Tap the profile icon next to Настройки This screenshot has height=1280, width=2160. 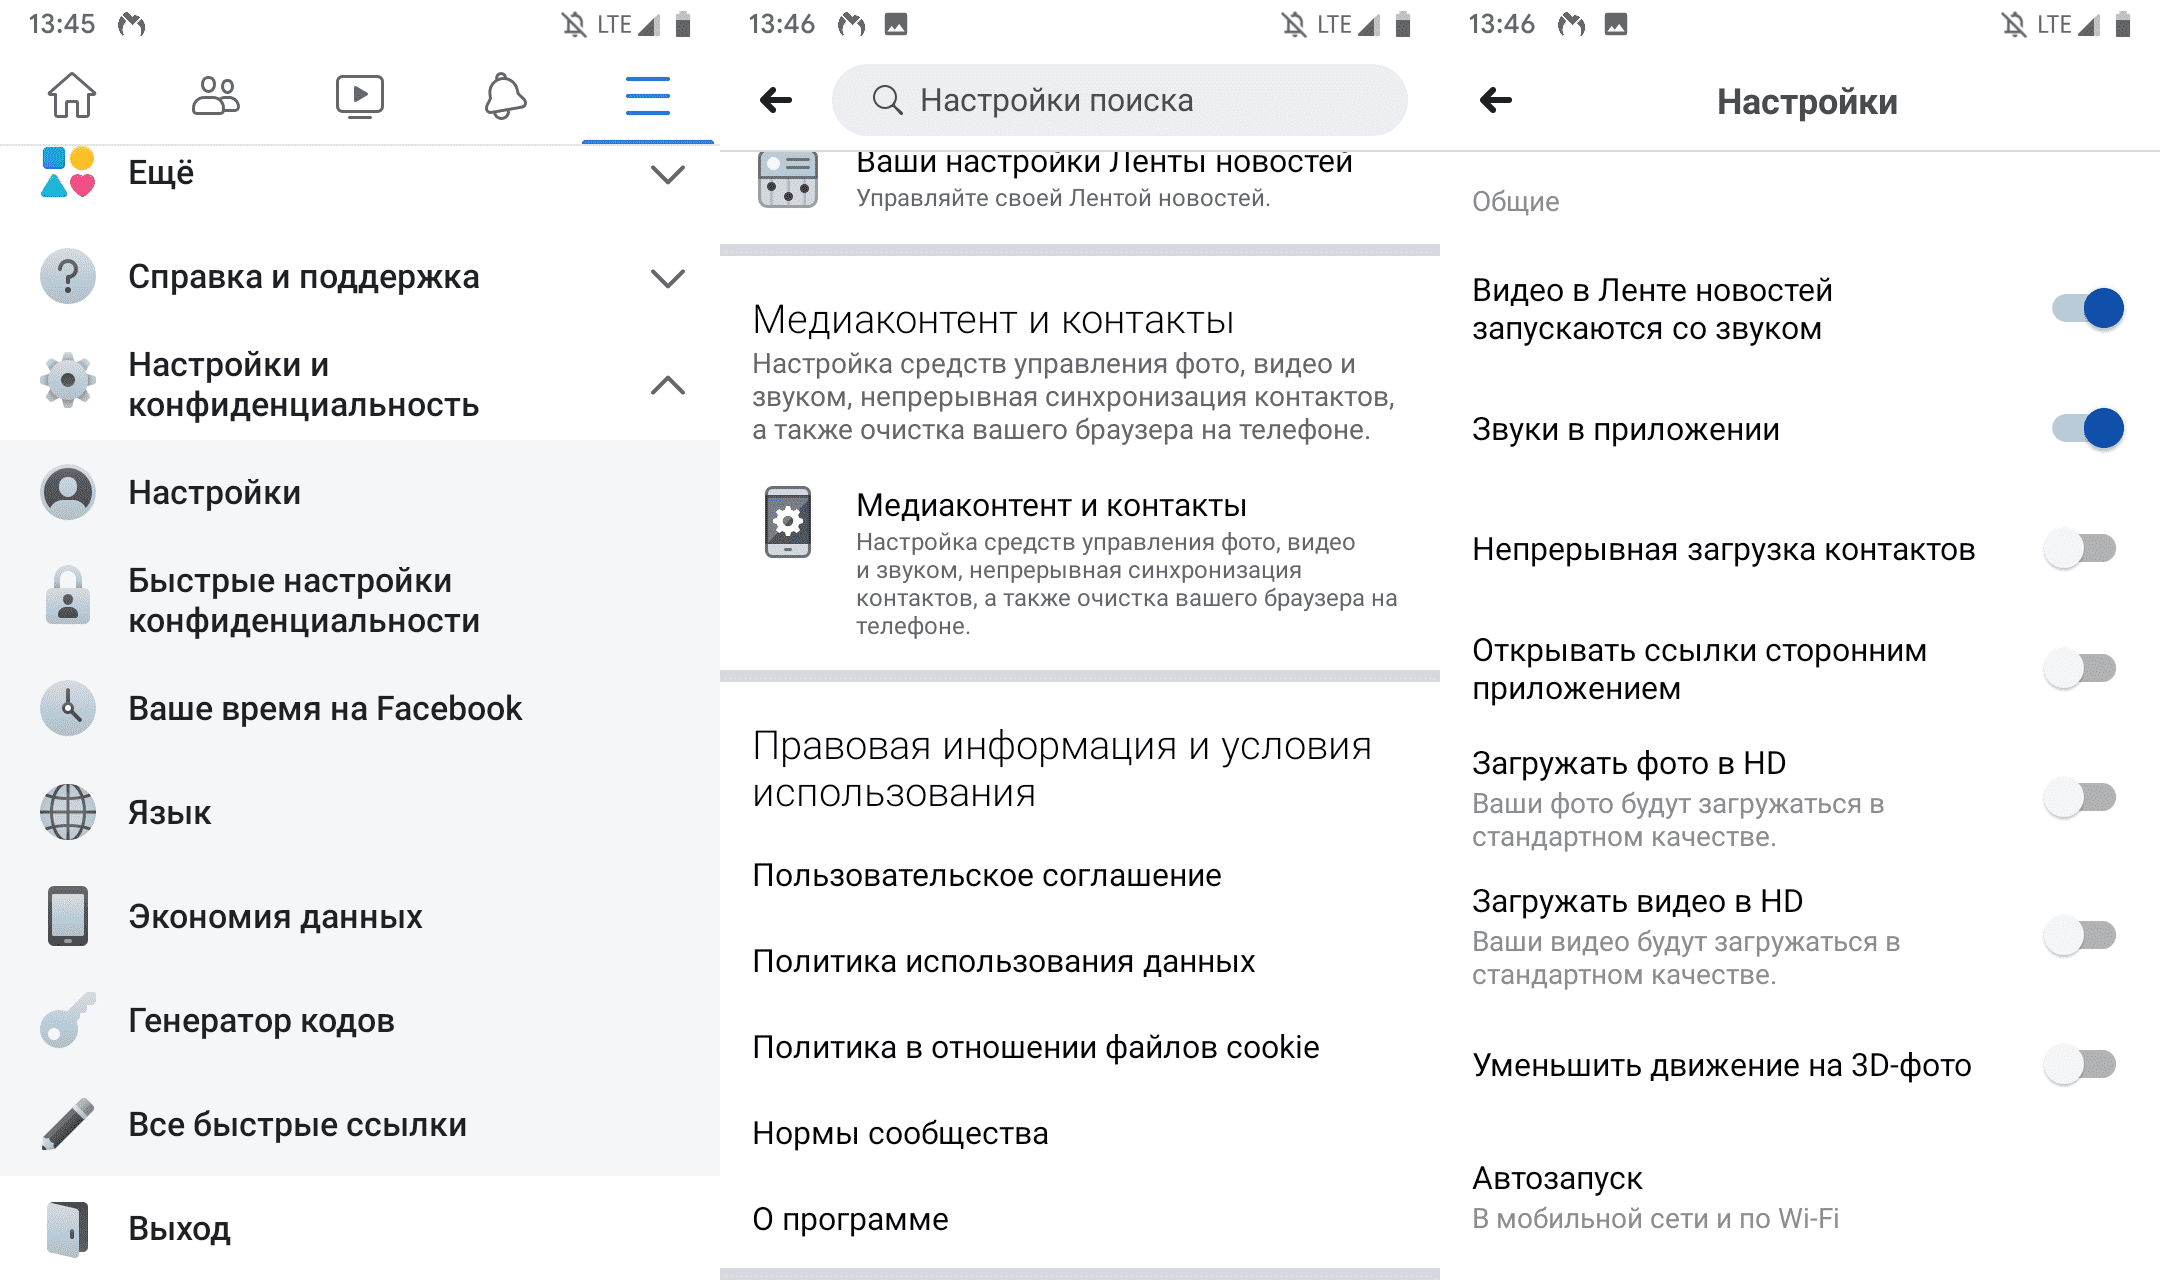[68, 492]
